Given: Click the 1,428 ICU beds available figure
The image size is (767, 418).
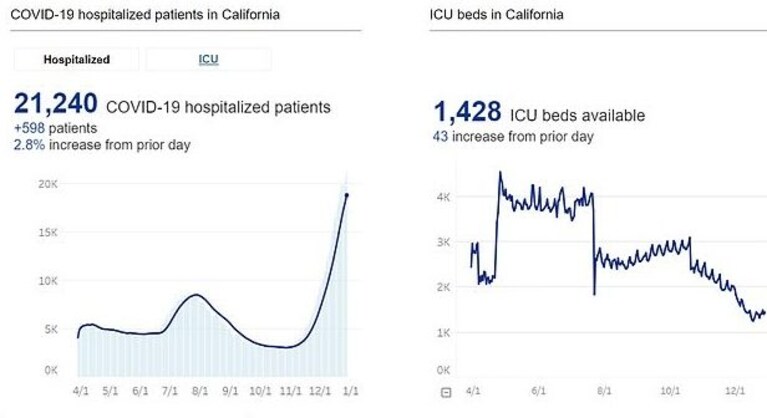Looking at the screenshot, I should [468, 111].
